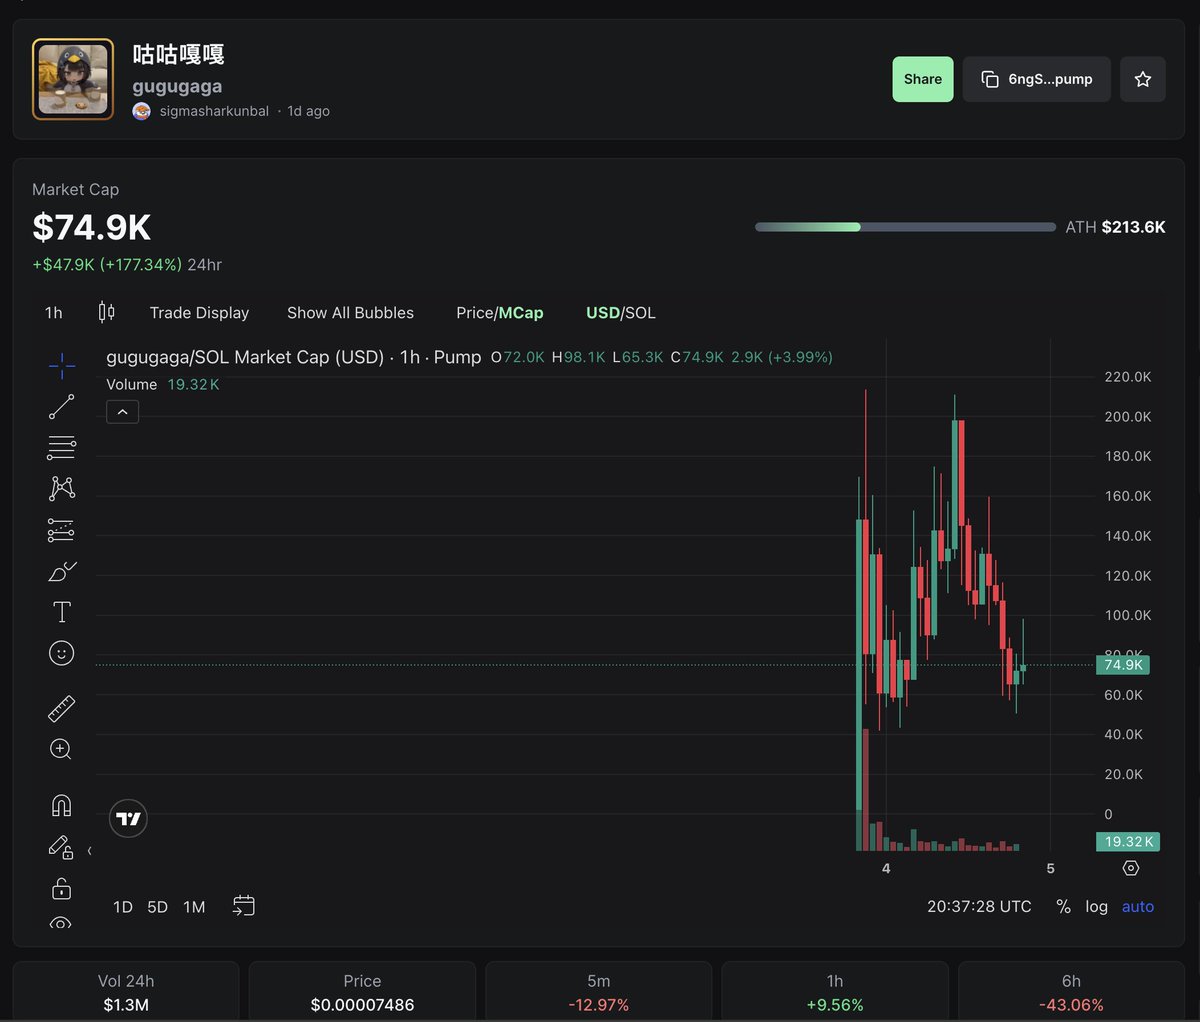Select the zoom in tool
Viewport: 1200px width, 1022px height.
click(61, 749)
